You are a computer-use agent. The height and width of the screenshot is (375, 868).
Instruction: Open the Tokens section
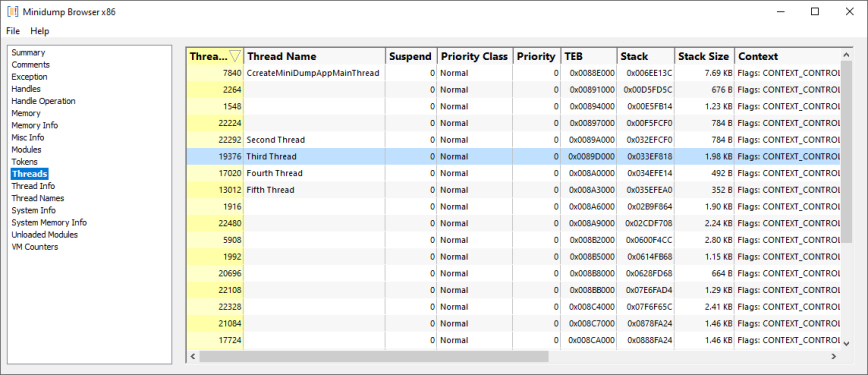coord(25,162)
